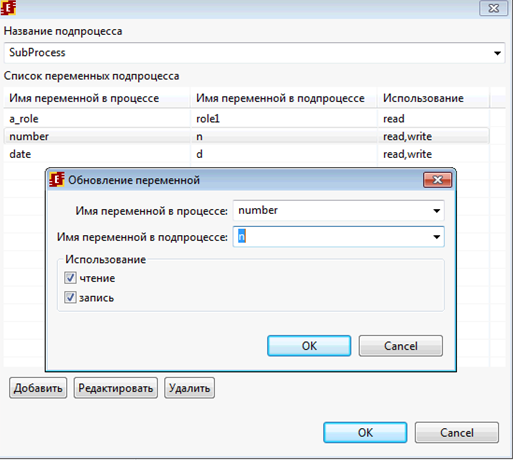Open the subprocess variable name dropdown
Image resolution: width=515 pixels, height=460 pixels.
436,237
